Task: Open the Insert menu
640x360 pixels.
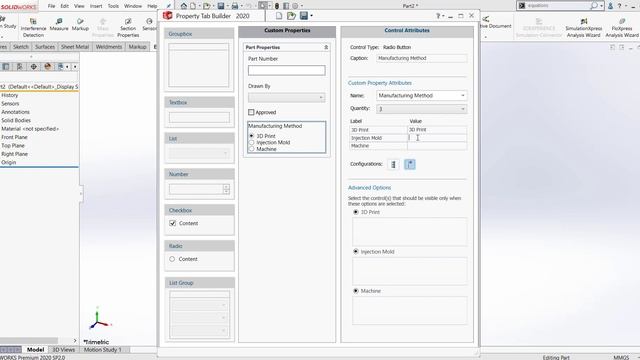Action: (96, 6)
